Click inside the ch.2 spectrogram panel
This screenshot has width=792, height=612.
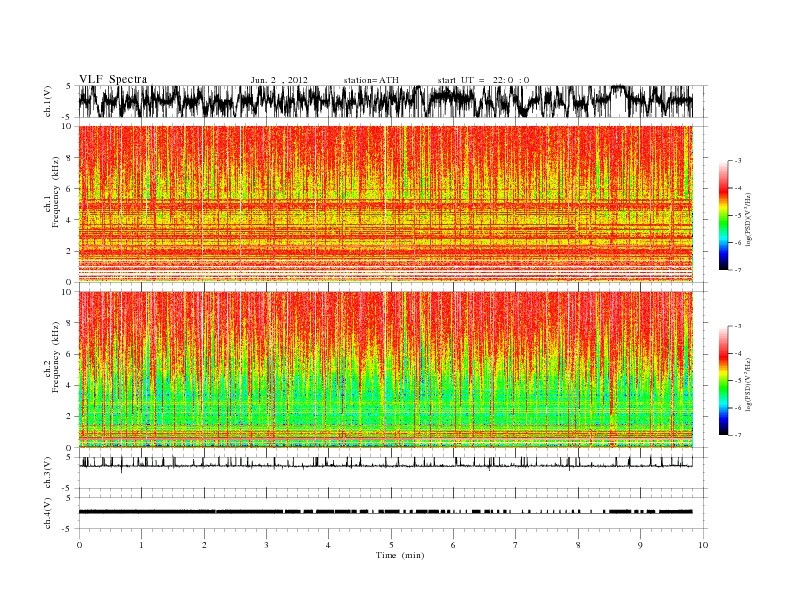point(385,370)
